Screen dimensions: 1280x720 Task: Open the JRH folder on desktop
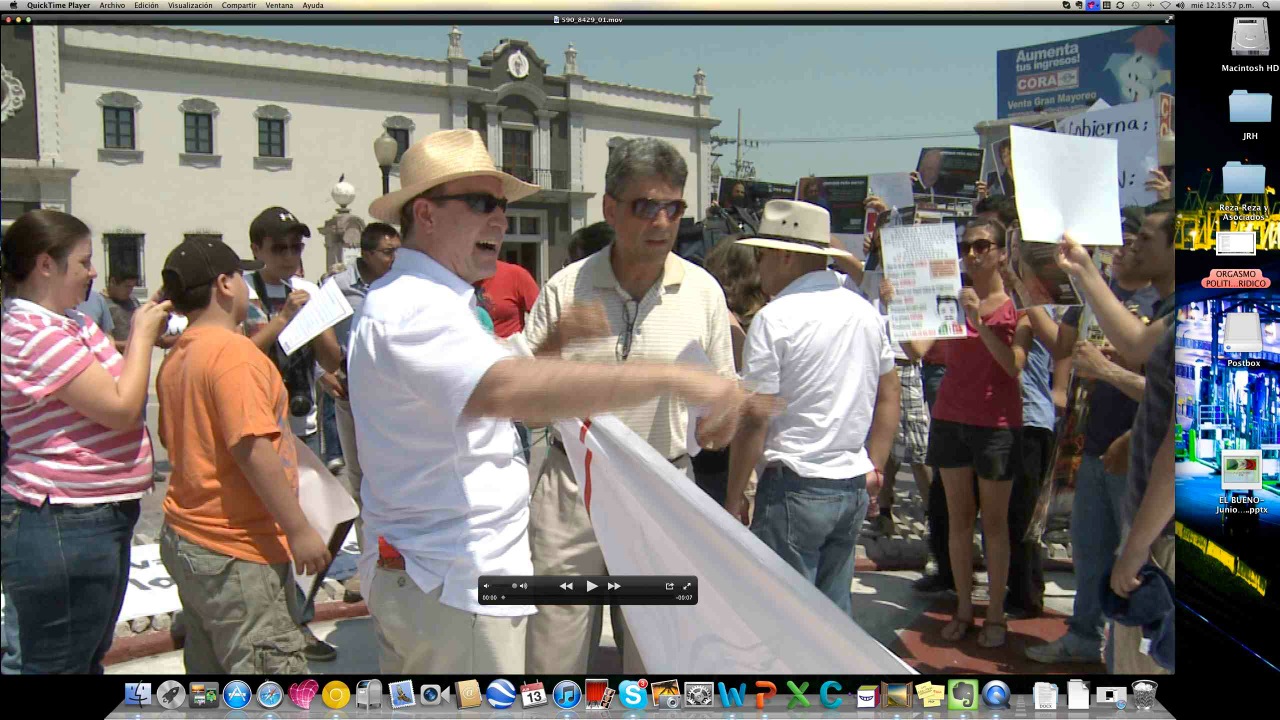coord(1249,108)
